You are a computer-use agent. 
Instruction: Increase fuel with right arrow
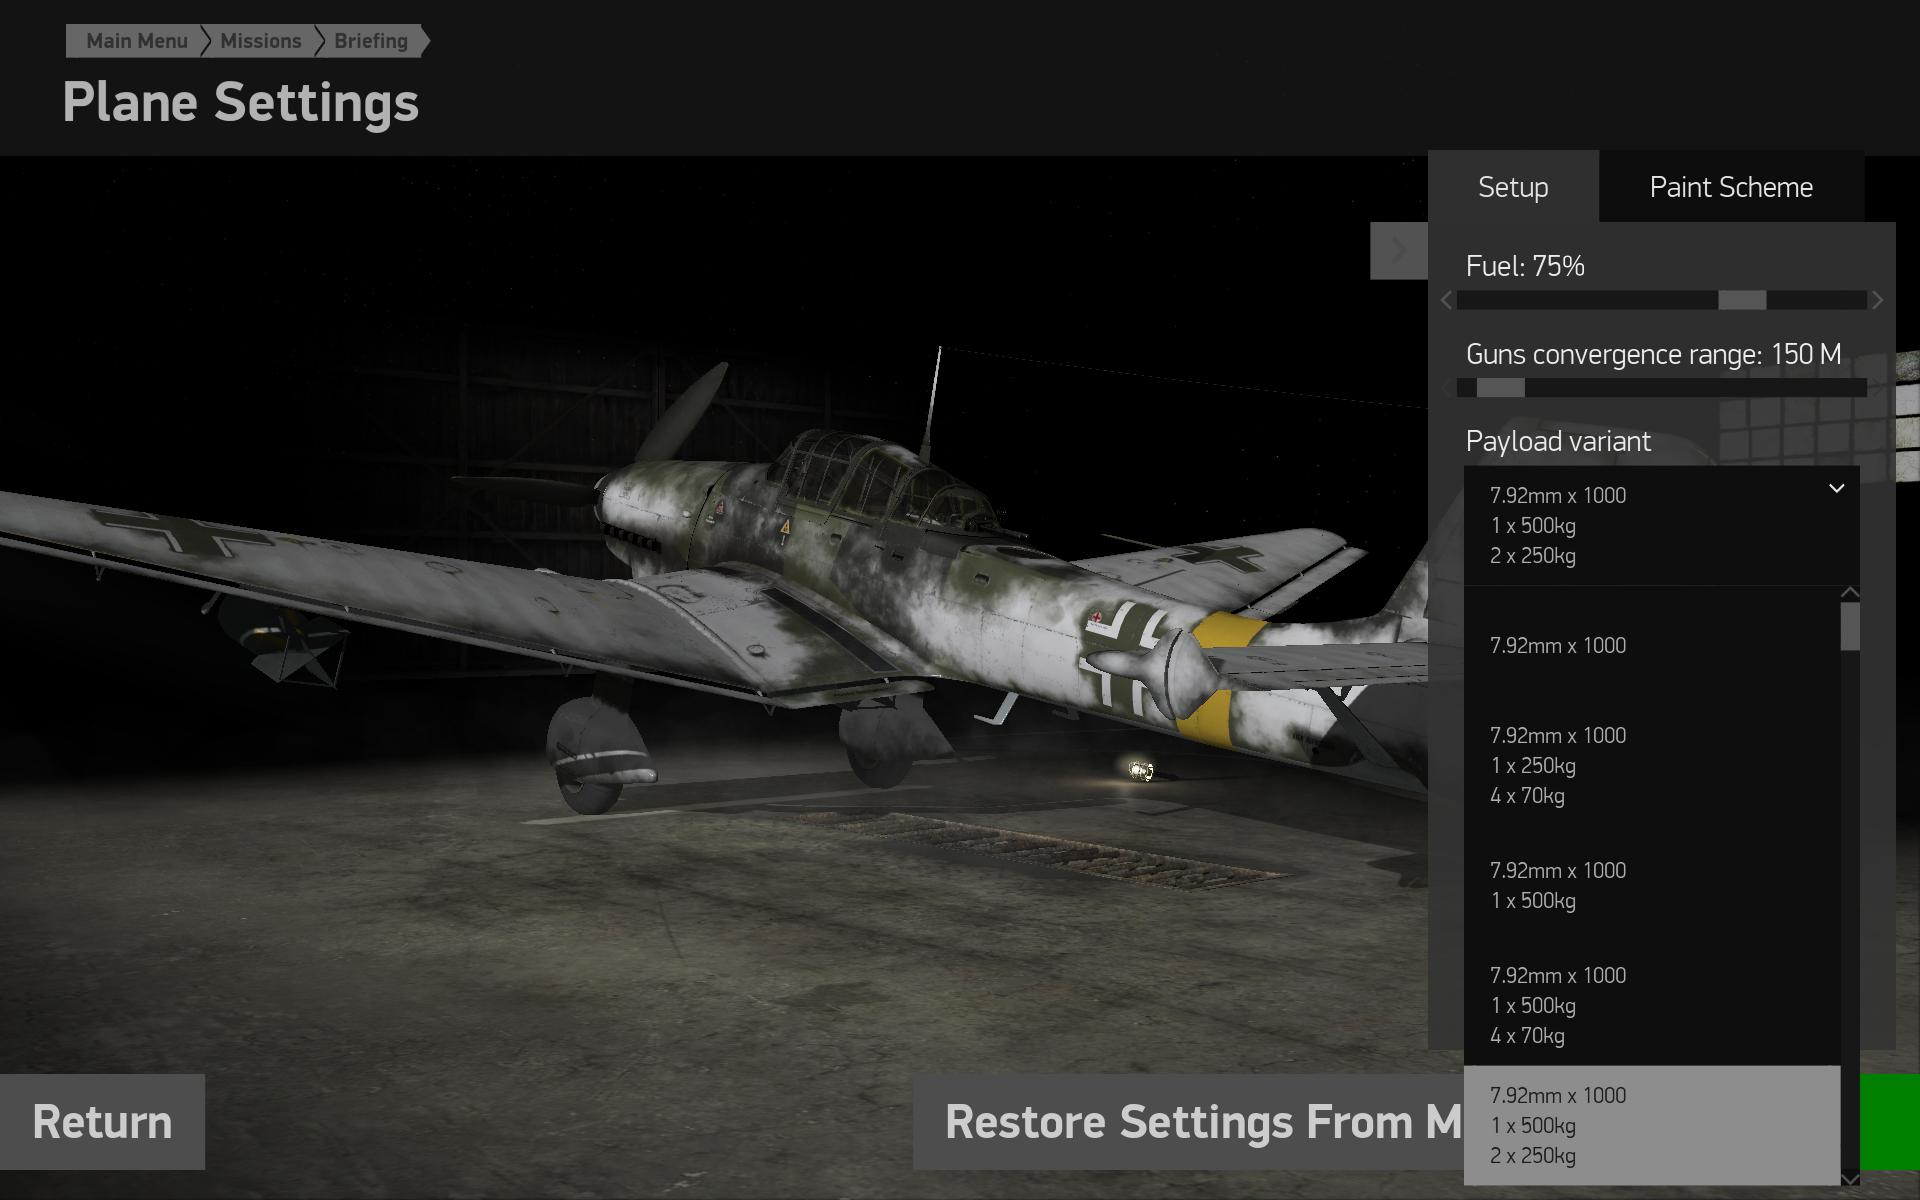coord(1877,300)
